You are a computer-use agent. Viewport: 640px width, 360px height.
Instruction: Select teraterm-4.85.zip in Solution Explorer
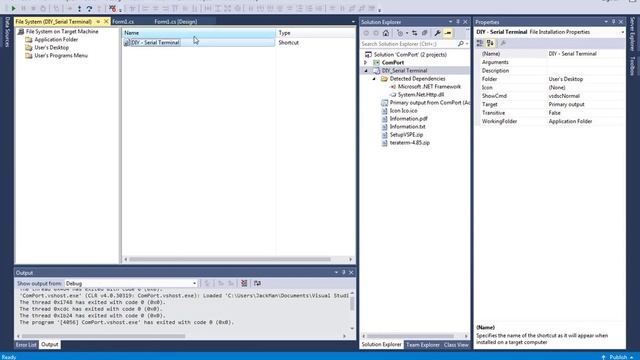(x=409, y=143)
